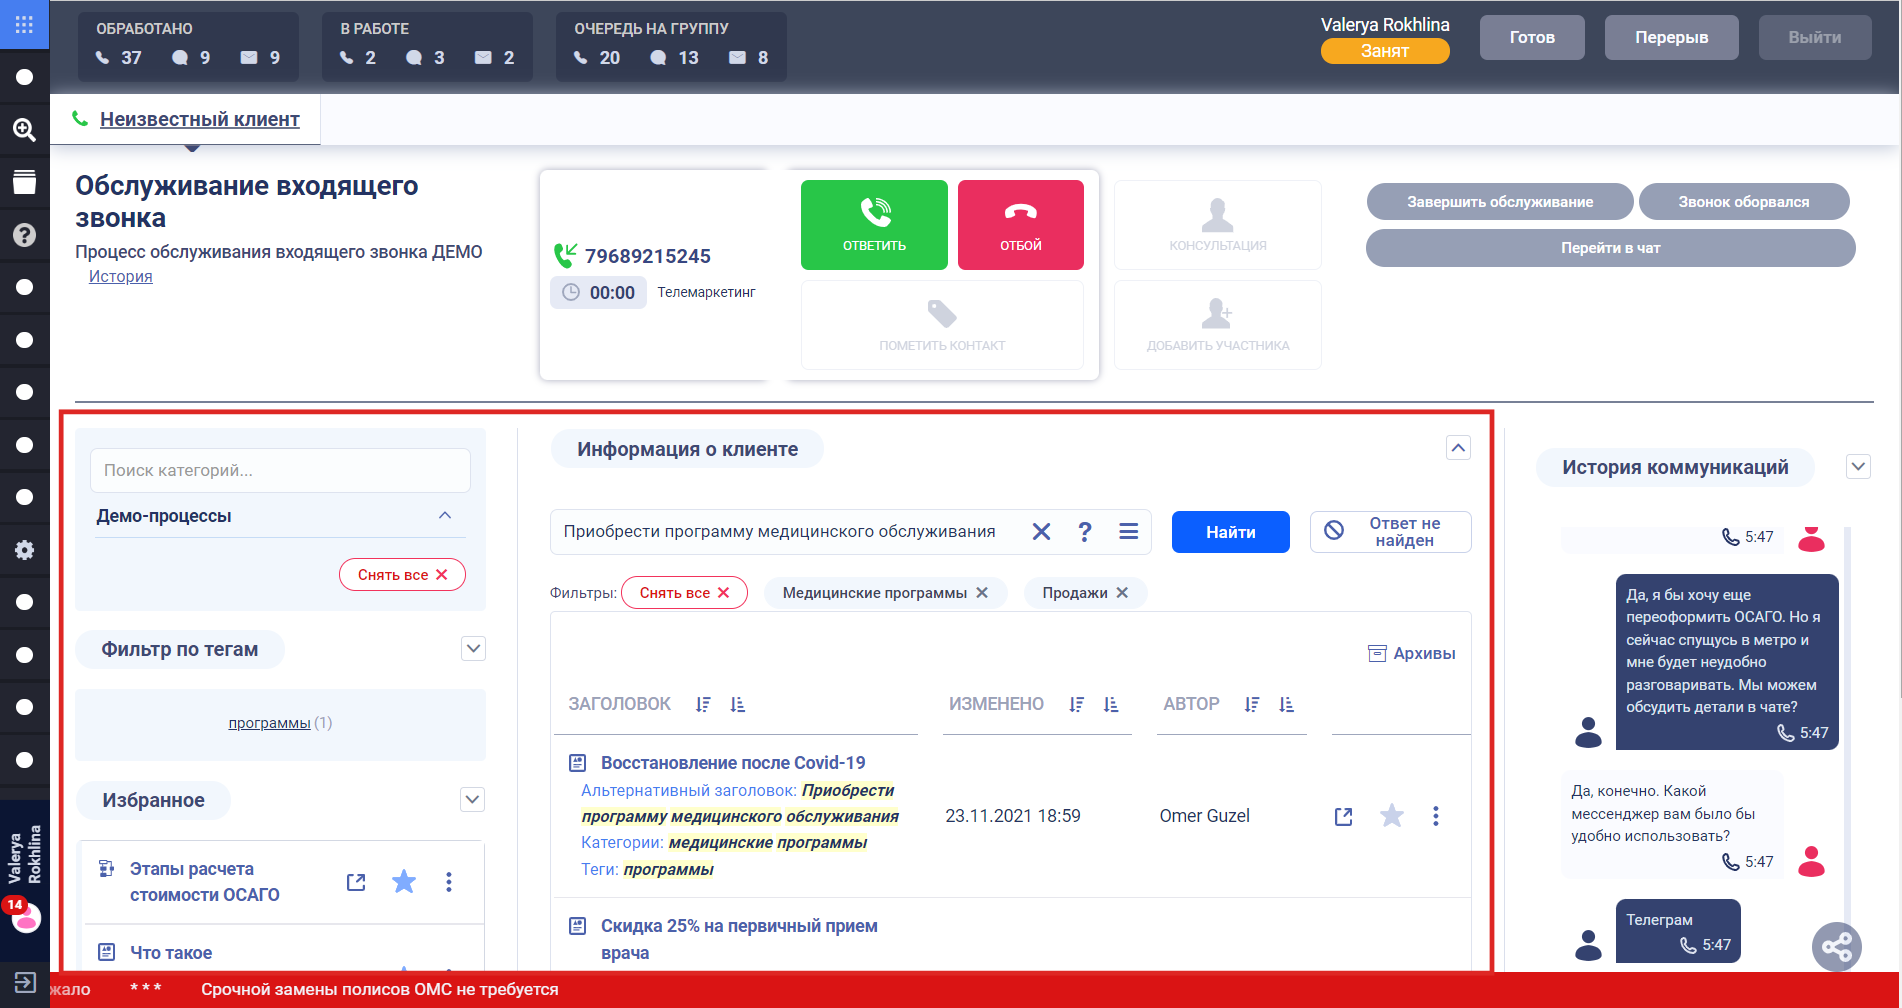Reject the call with ОТБОЙ

tap(1021, 225)
